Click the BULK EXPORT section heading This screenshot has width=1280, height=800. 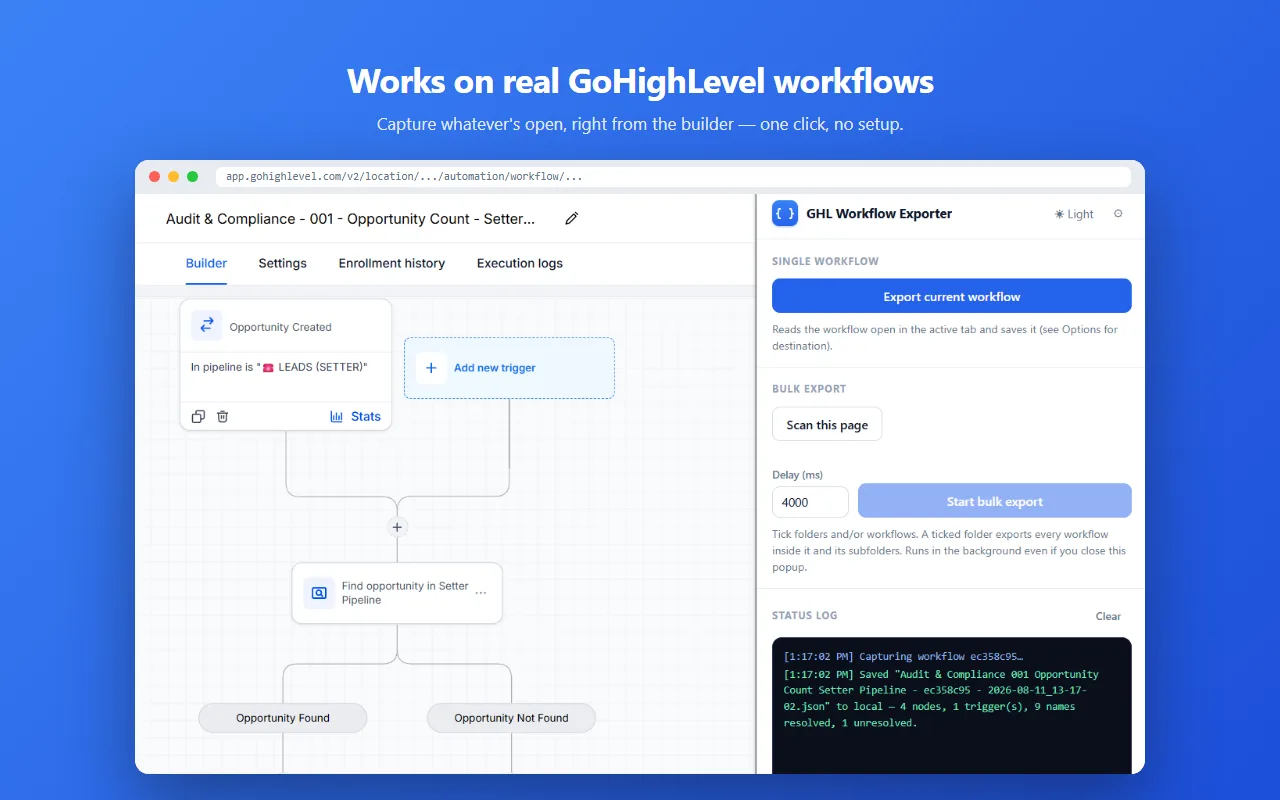pyautogui.click(x=809, y=389)
